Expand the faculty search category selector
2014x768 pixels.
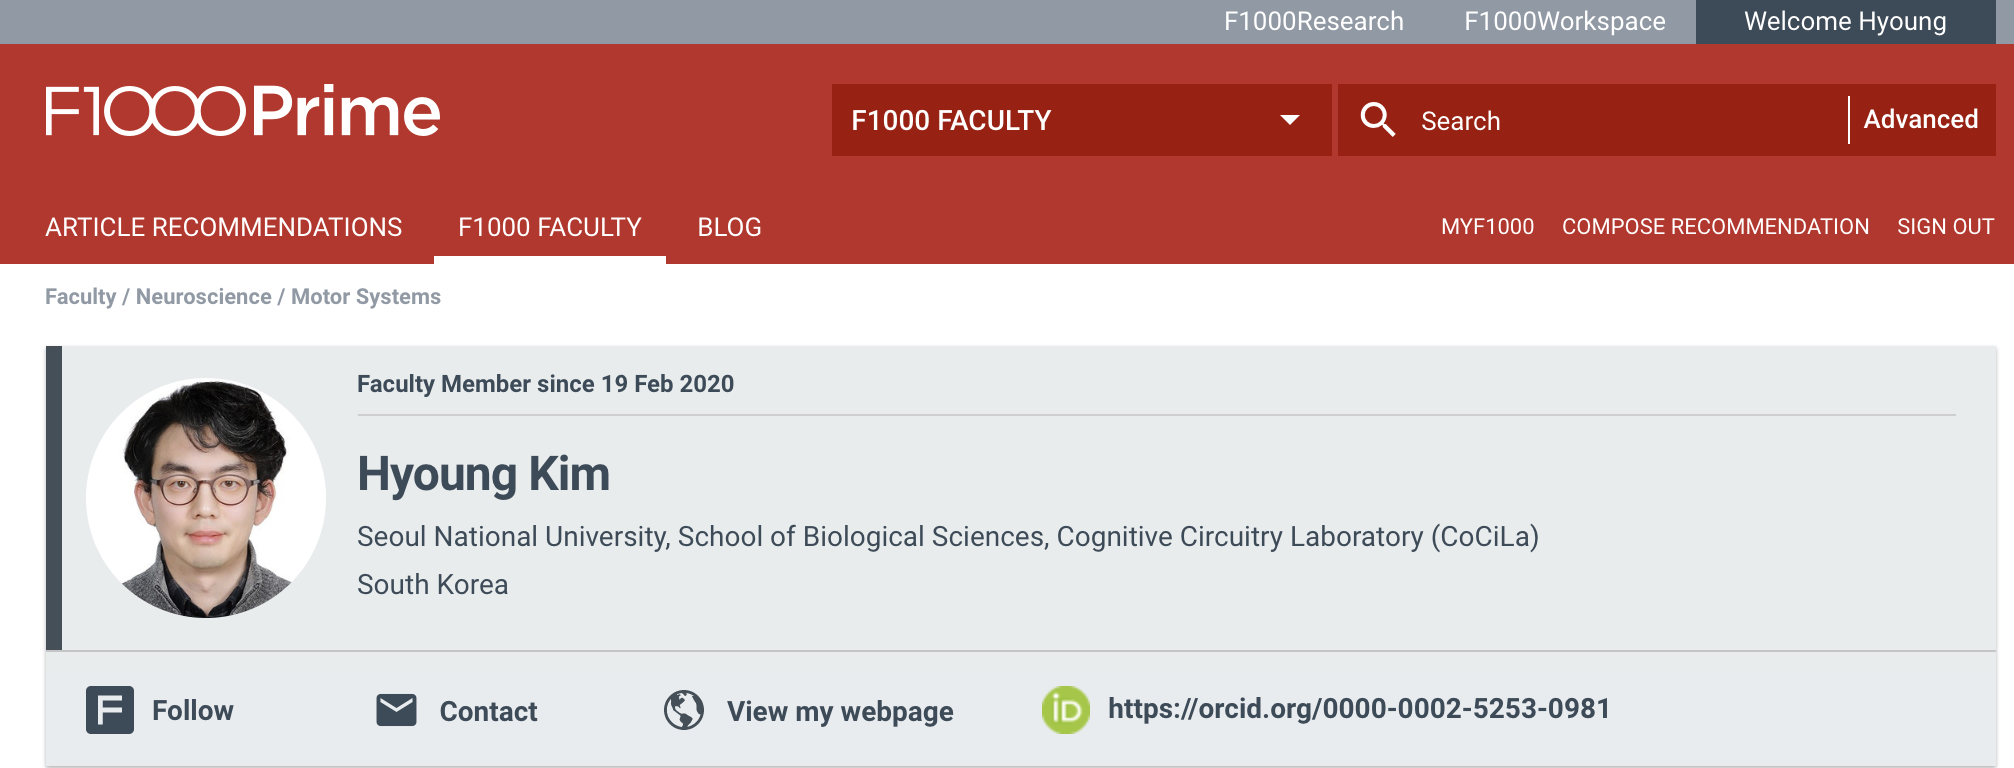[1290, 120]
